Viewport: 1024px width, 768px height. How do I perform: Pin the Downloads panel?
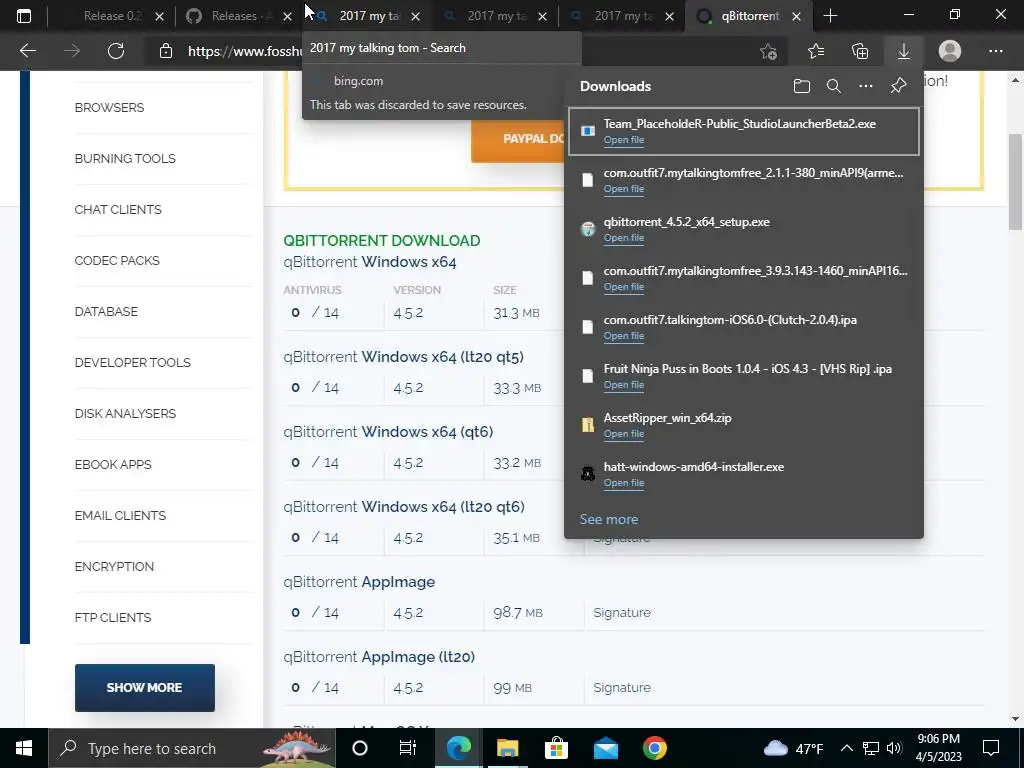(x=899, y=86)
